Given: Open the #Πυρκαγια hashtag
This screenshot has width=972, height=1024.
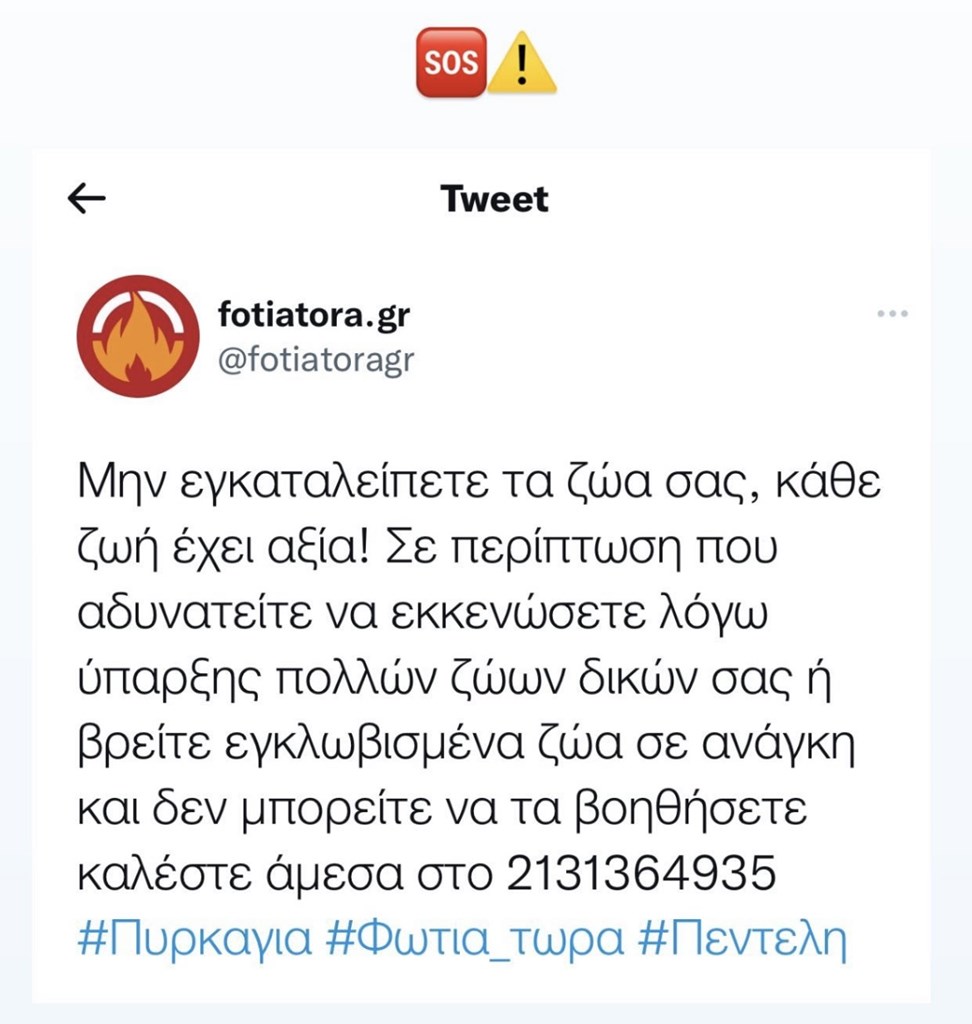Looking at the screenshot, I should click(195, 940).
